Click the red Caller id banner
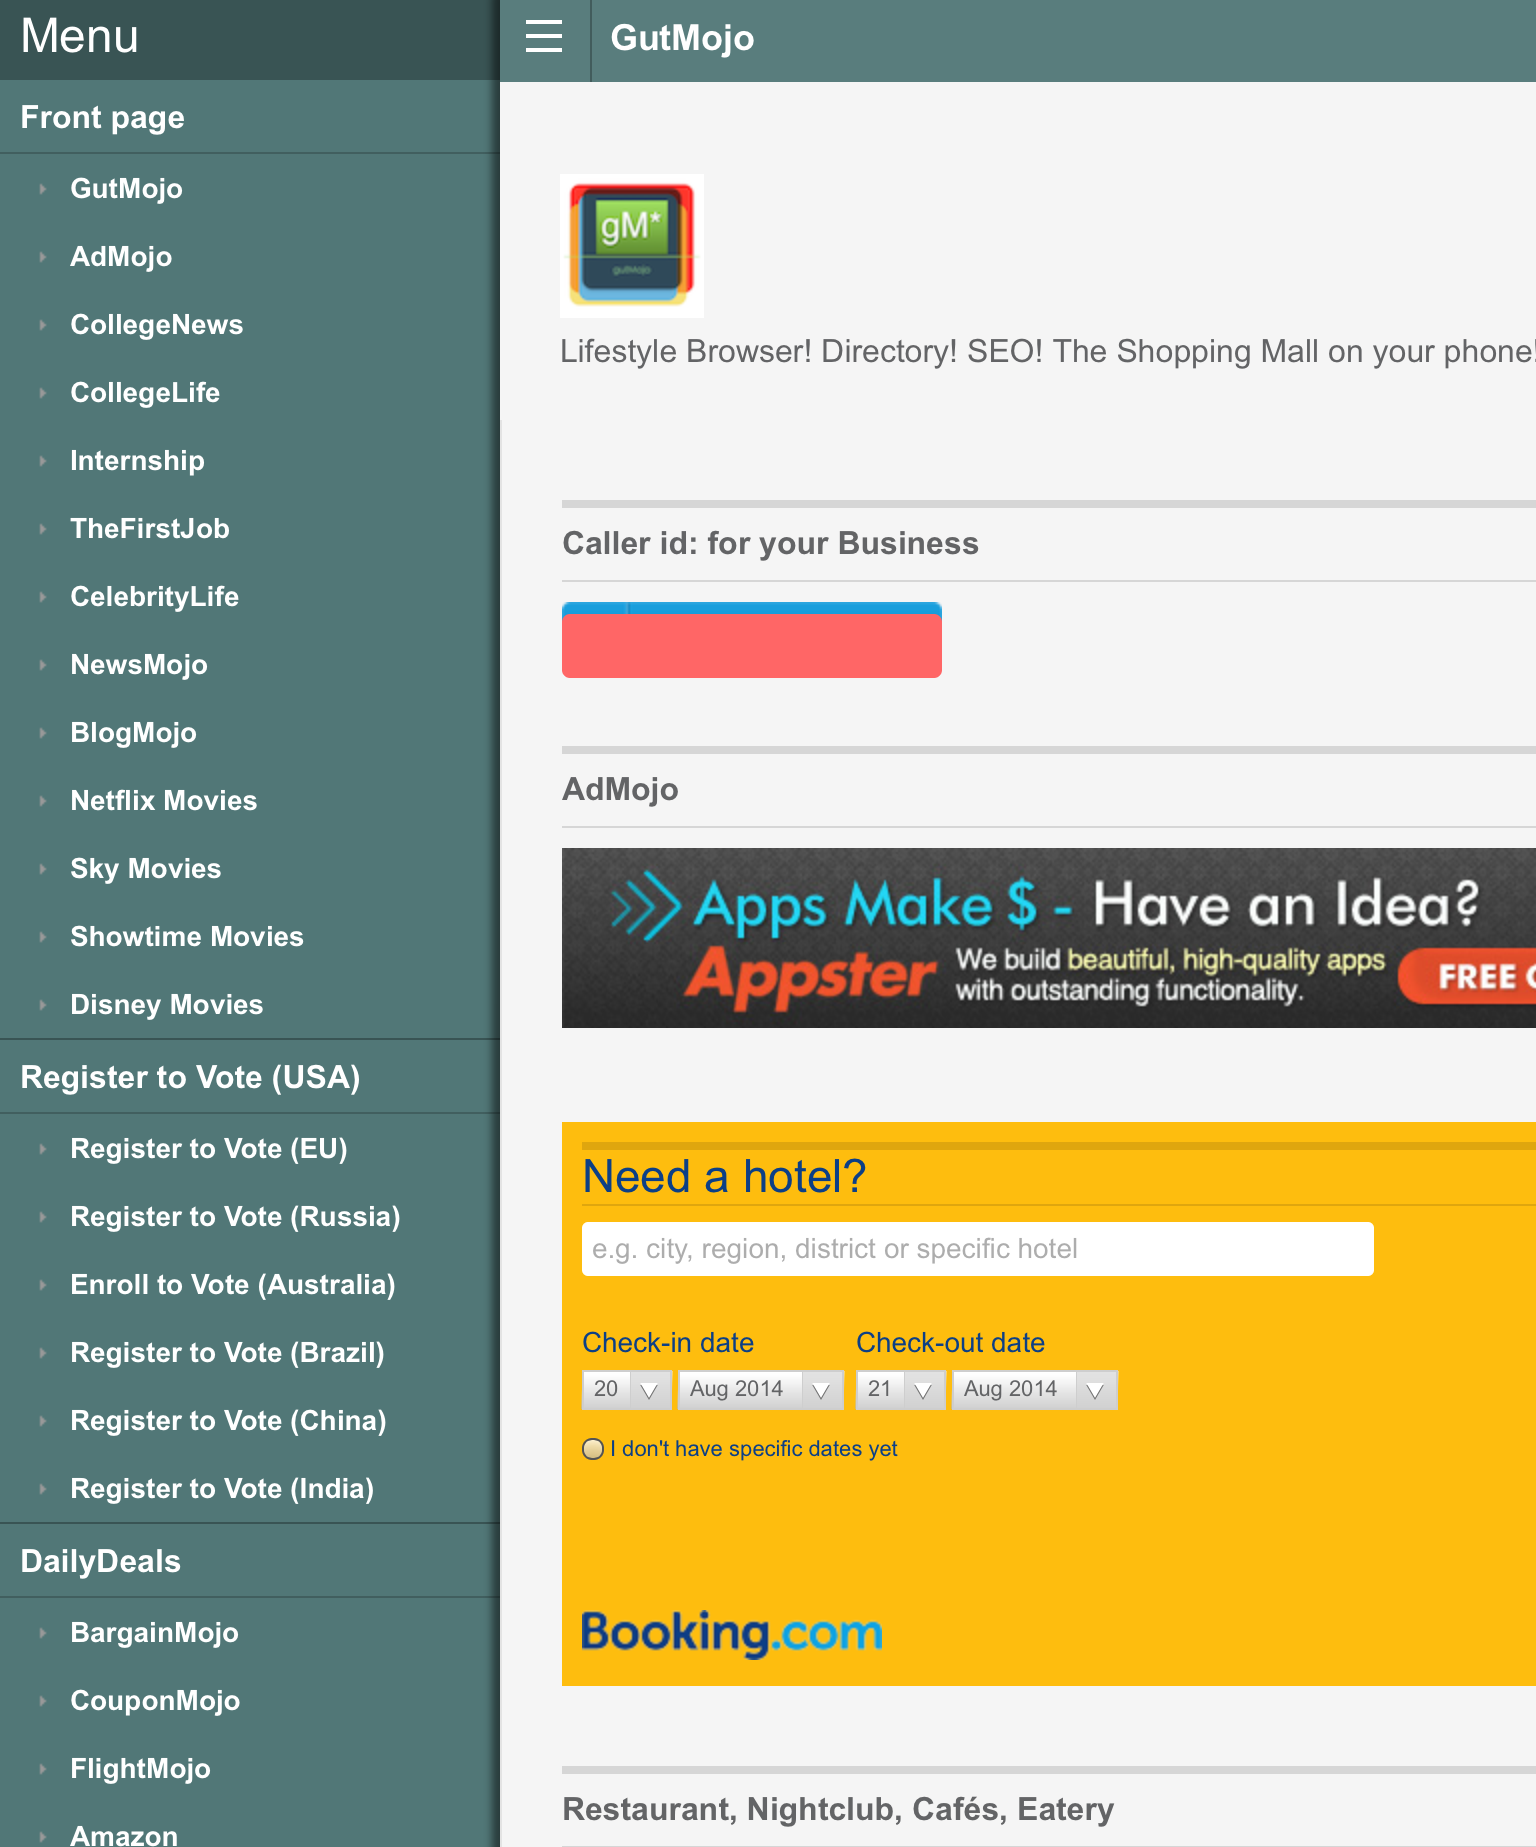The image size is (1536, 1847). [751, 641]
